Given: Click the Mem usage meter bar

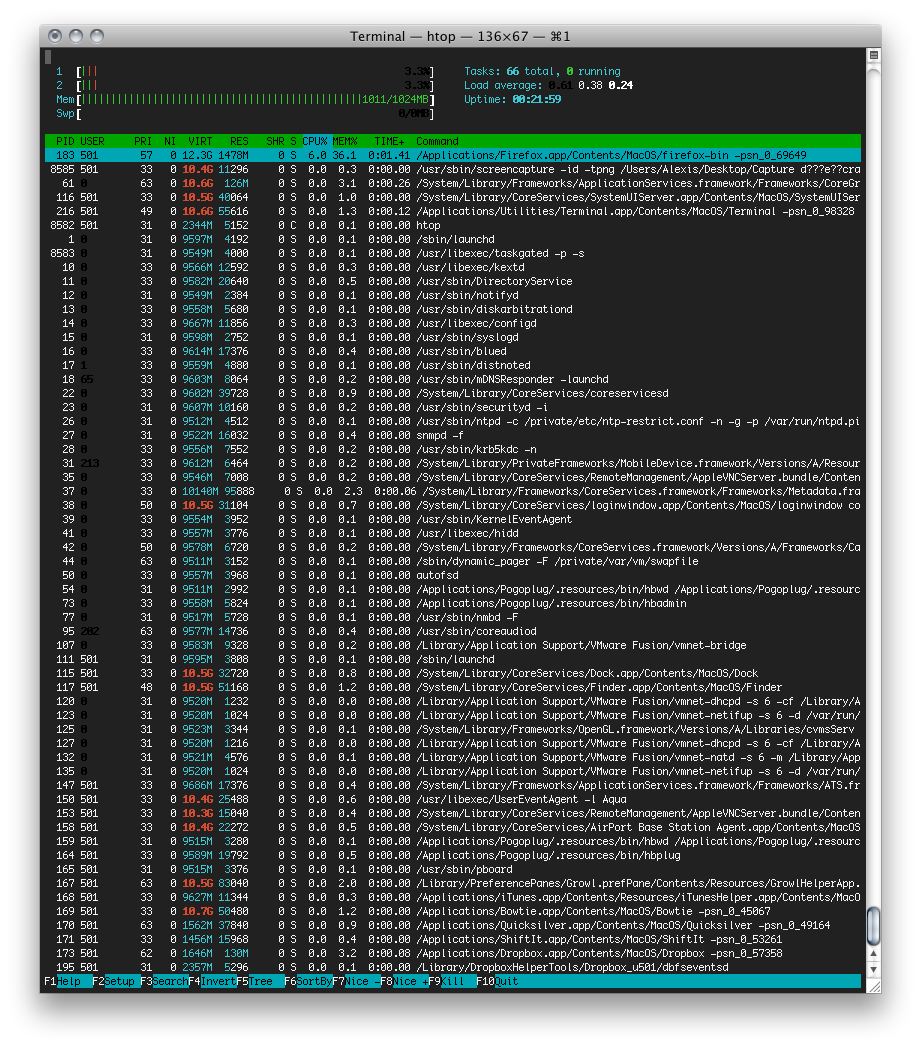Looking at the screenshot, I should coord(245,100).
